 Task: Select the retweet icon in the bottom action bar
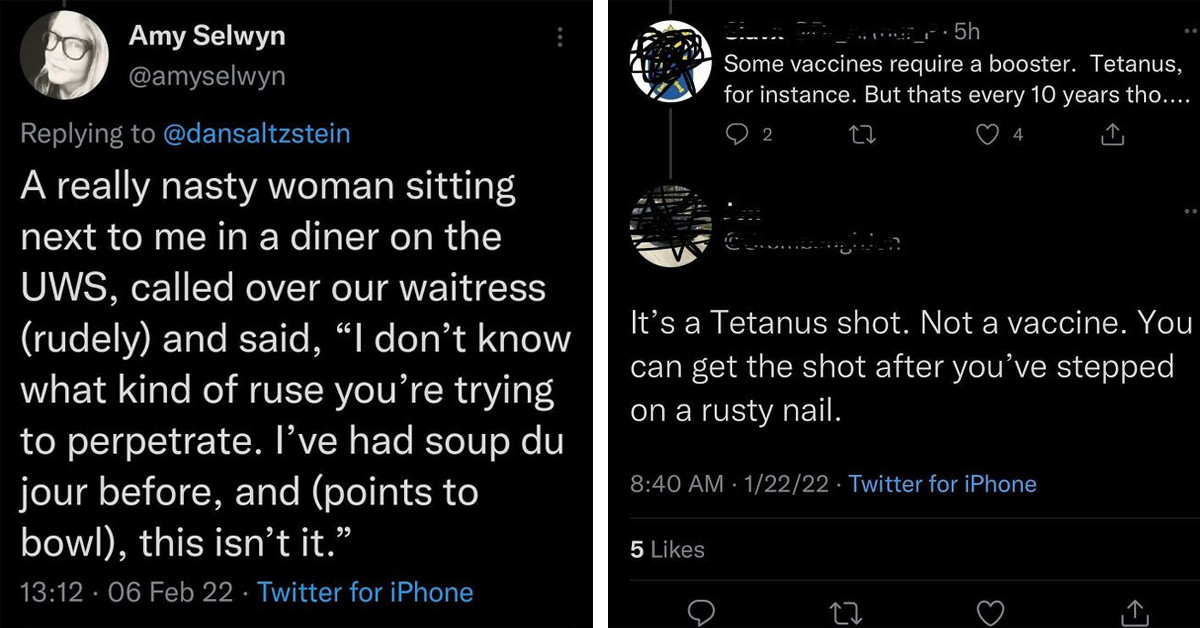(x=846, y=612)
